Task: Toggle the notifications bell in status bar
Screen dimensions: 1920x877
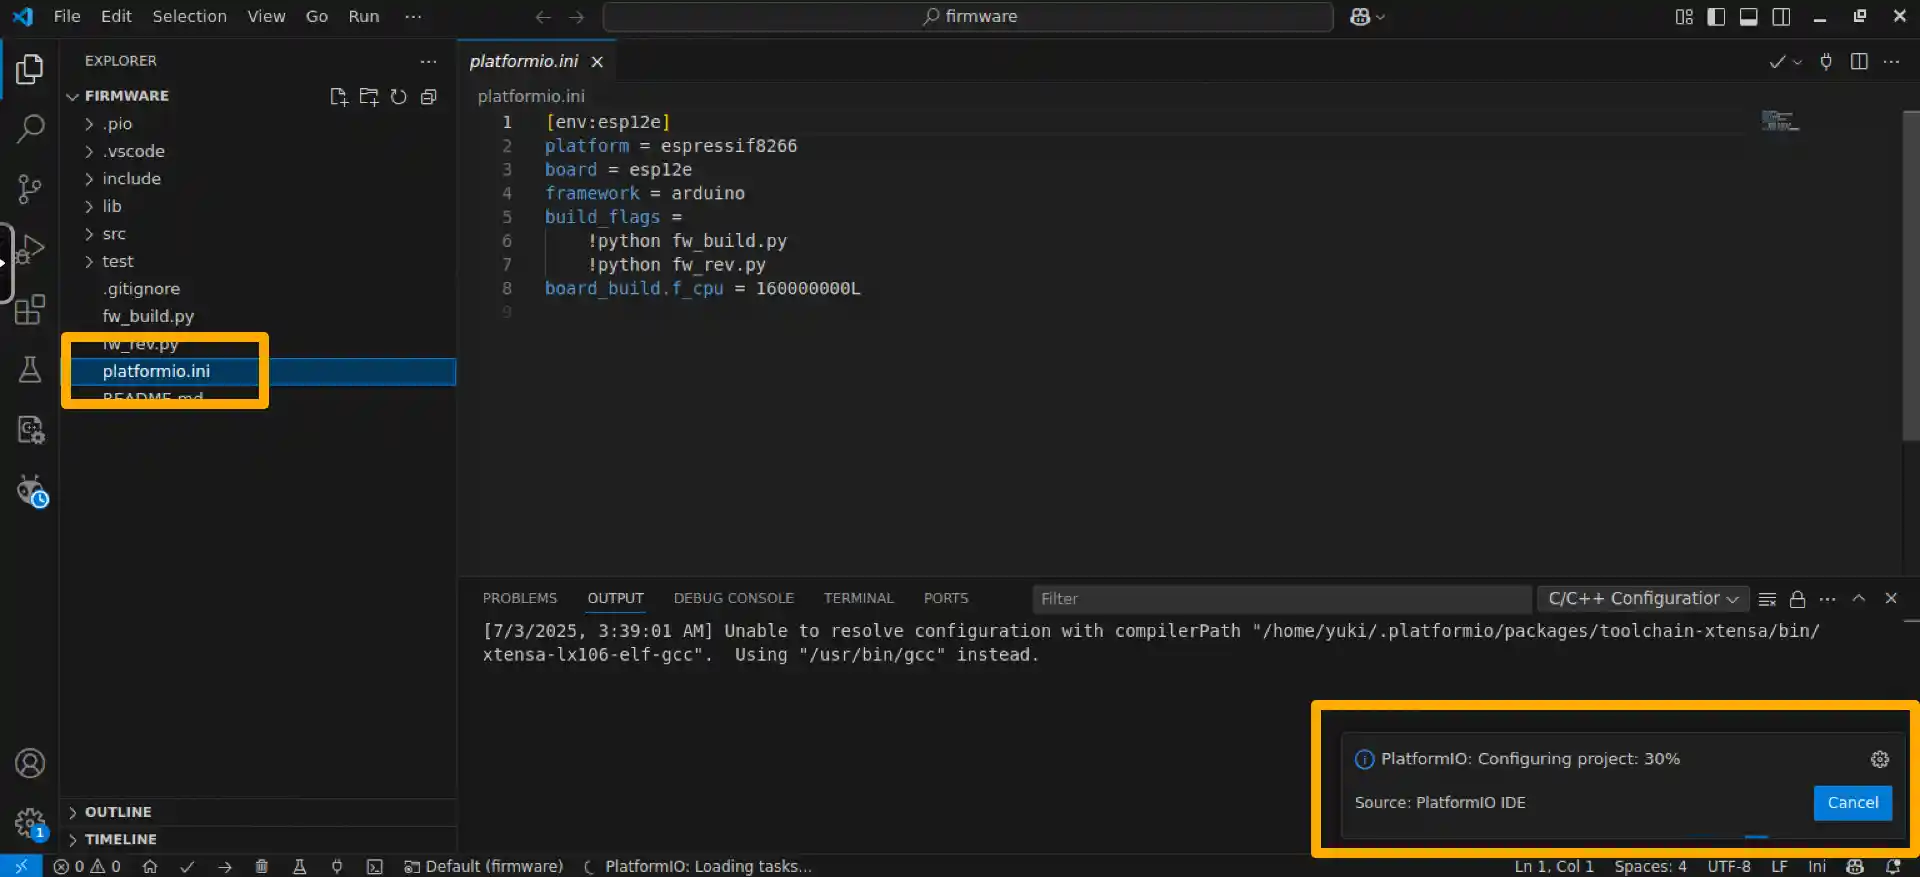Action: tap(1893, 866)
